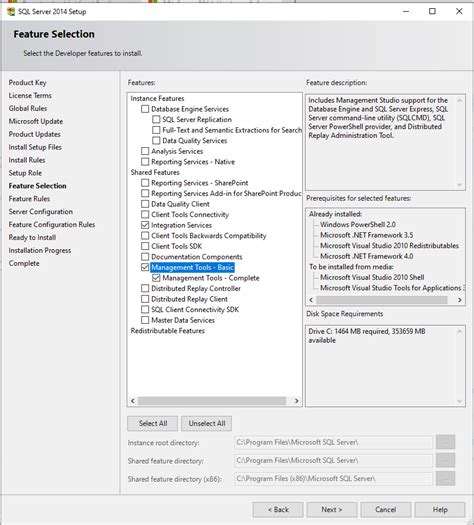
Task: Click the Shared feature directory (x86) field
Action: click(333, 479)
